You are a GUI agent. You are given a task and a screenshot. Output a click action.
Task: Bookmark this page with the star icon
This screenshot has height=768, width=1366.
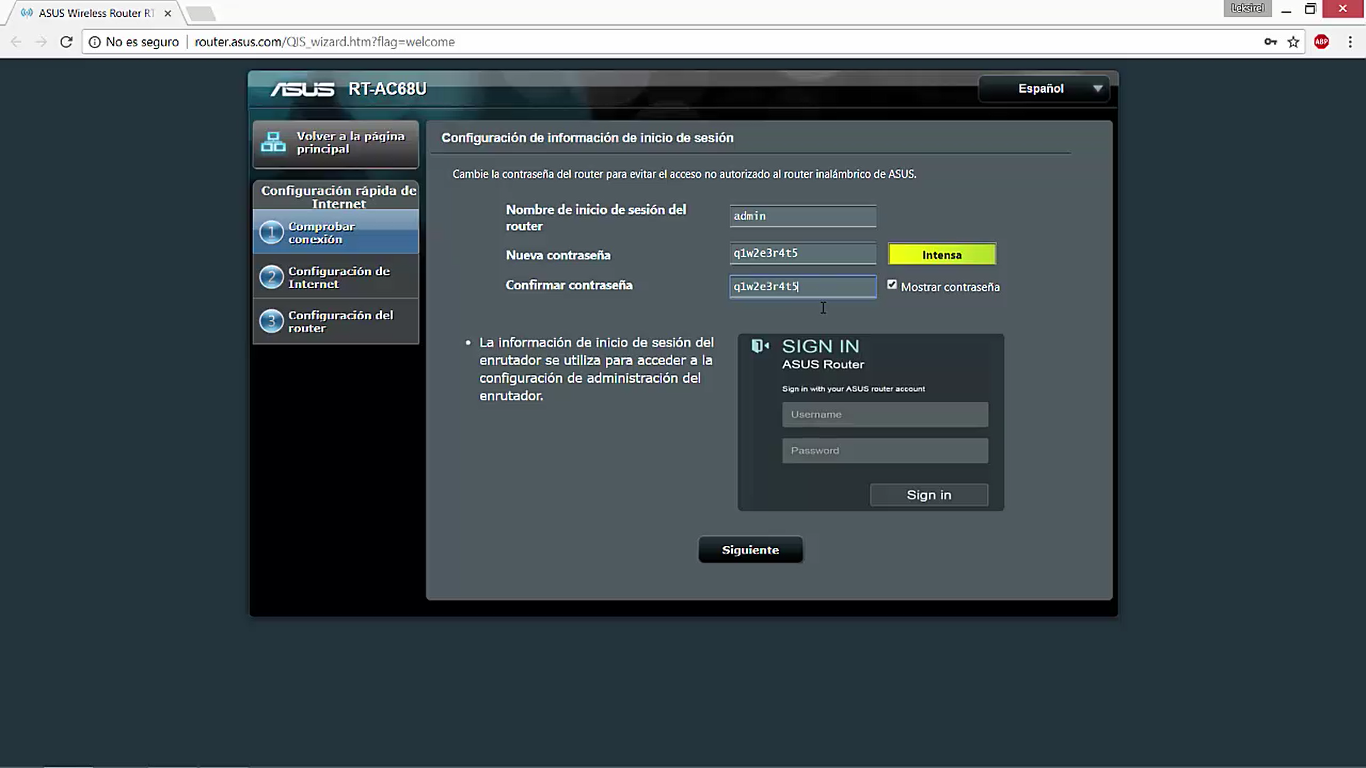click(1293, 42)
